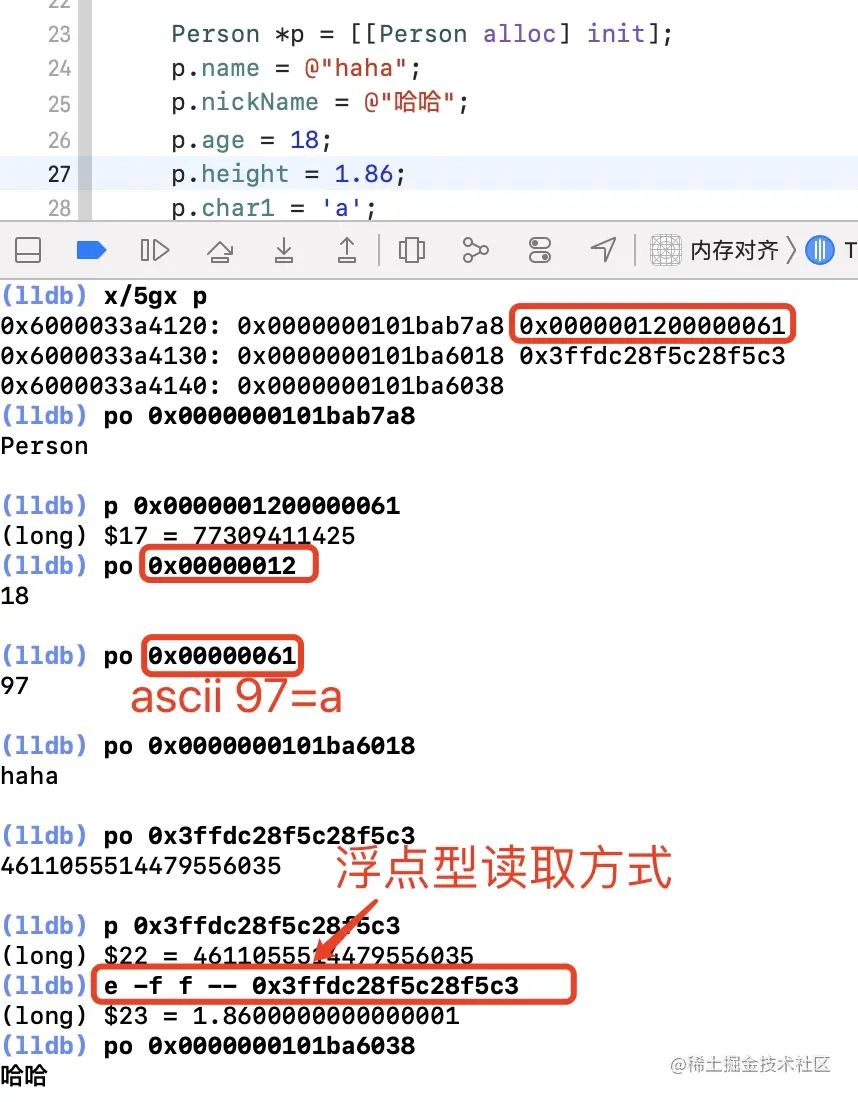Click the code line p.height = 1.86
The image size is (858, 1102).
point(288,174)
